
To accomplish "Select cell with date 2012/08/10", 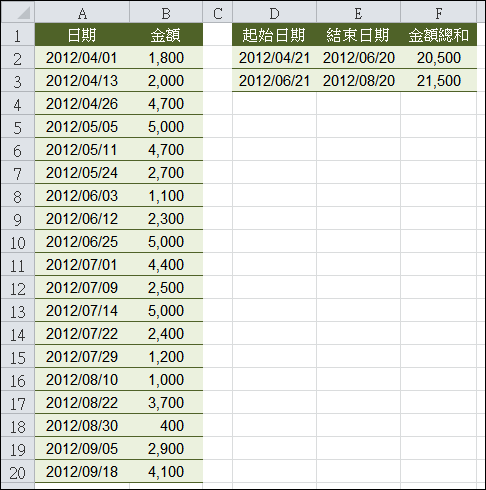I will 82,380.
